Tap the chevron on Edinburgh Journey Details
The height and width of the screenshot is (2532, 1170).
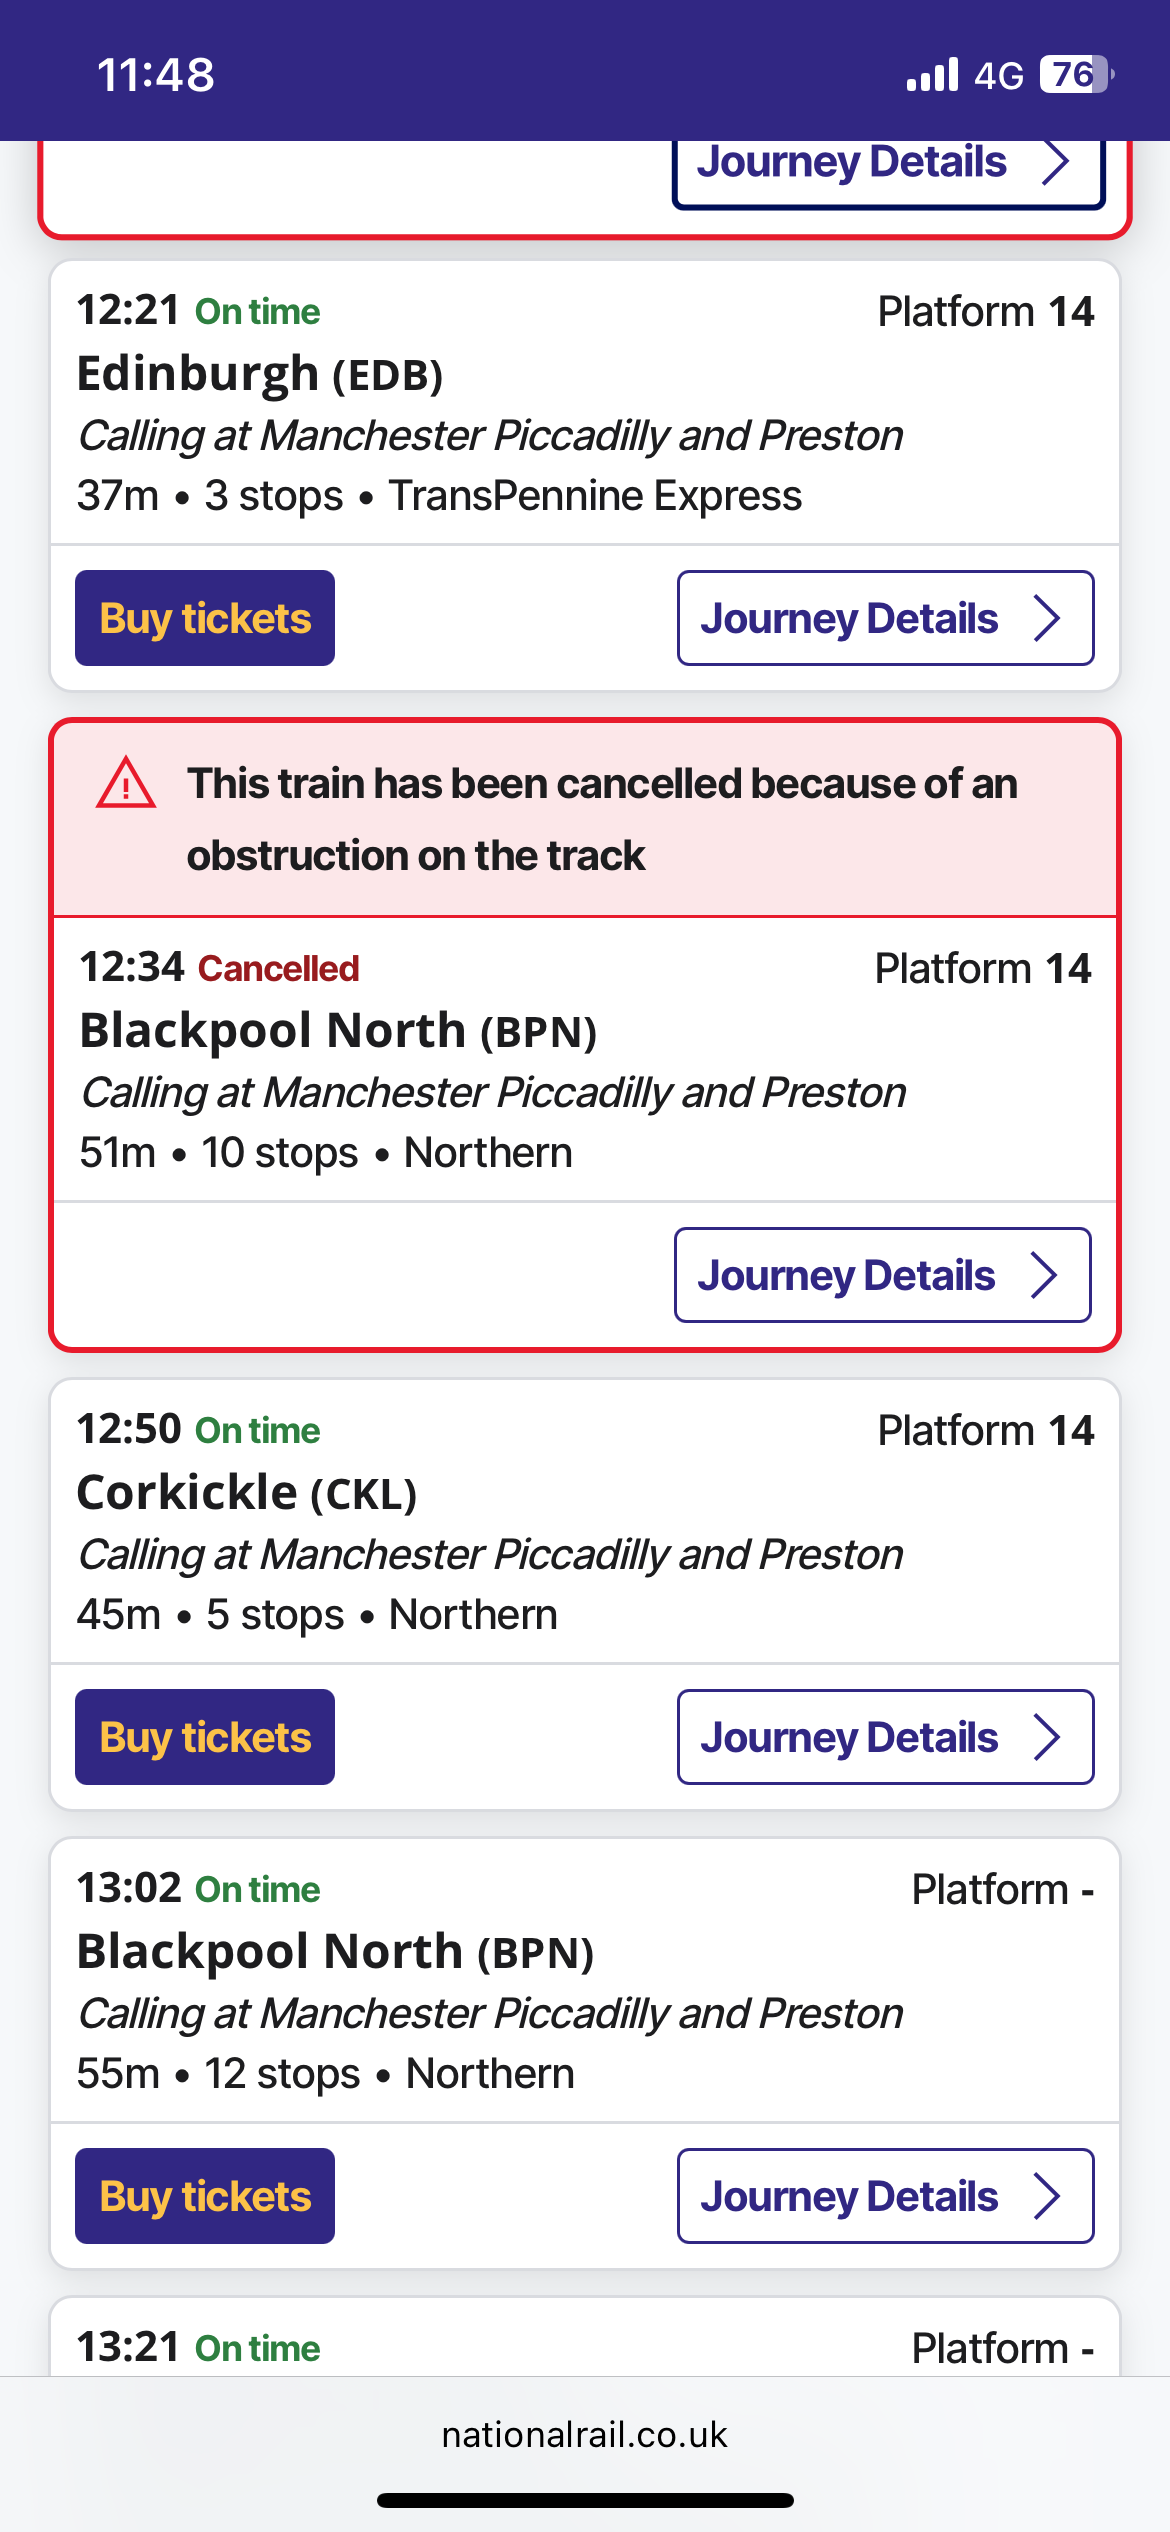(x=1047, y=618)
